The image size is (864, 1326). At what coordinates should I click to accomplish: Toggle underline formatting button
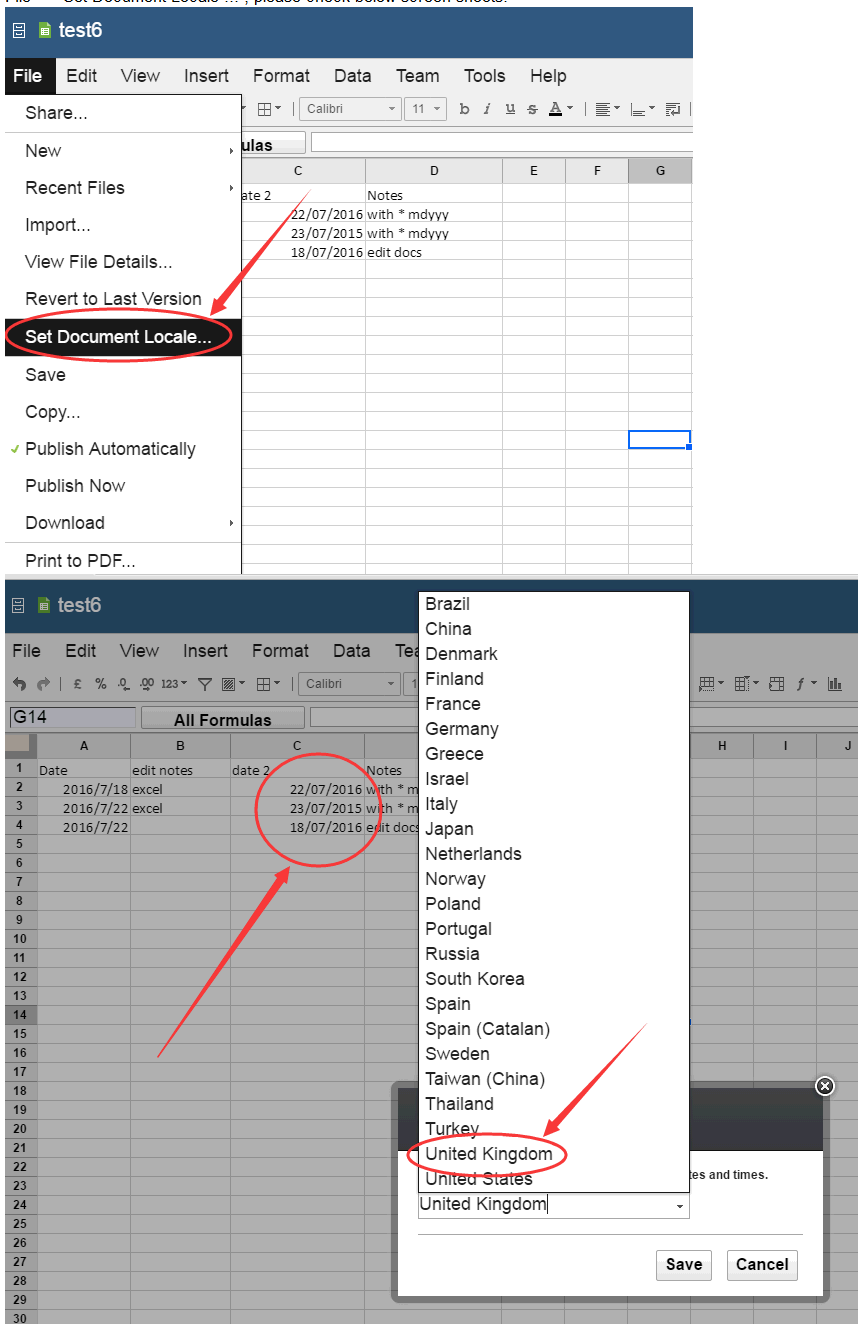click(510, 109)
